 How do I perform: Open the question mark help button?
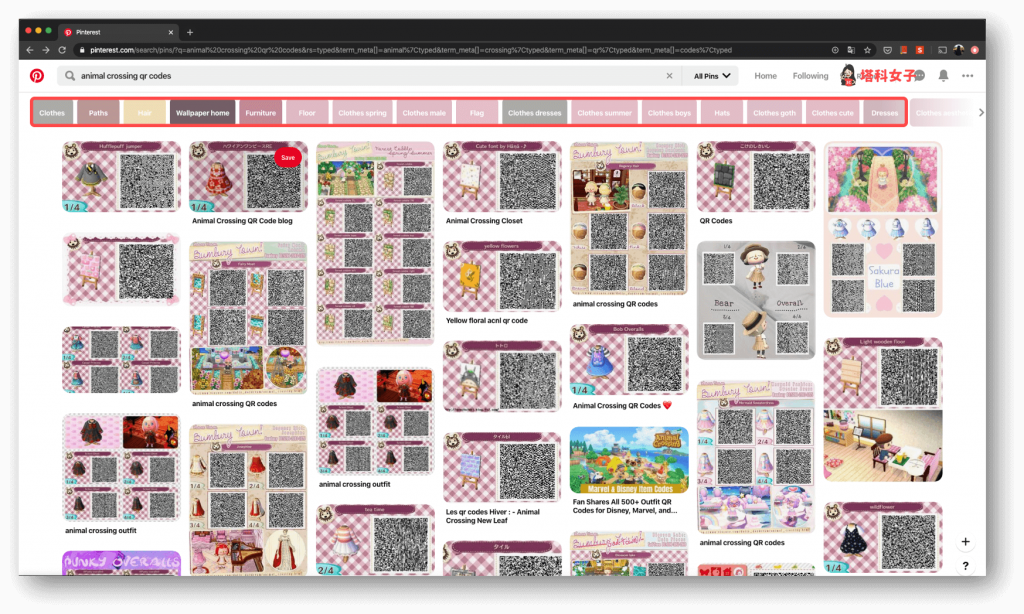pyautogui.click(x=965, y=566)
